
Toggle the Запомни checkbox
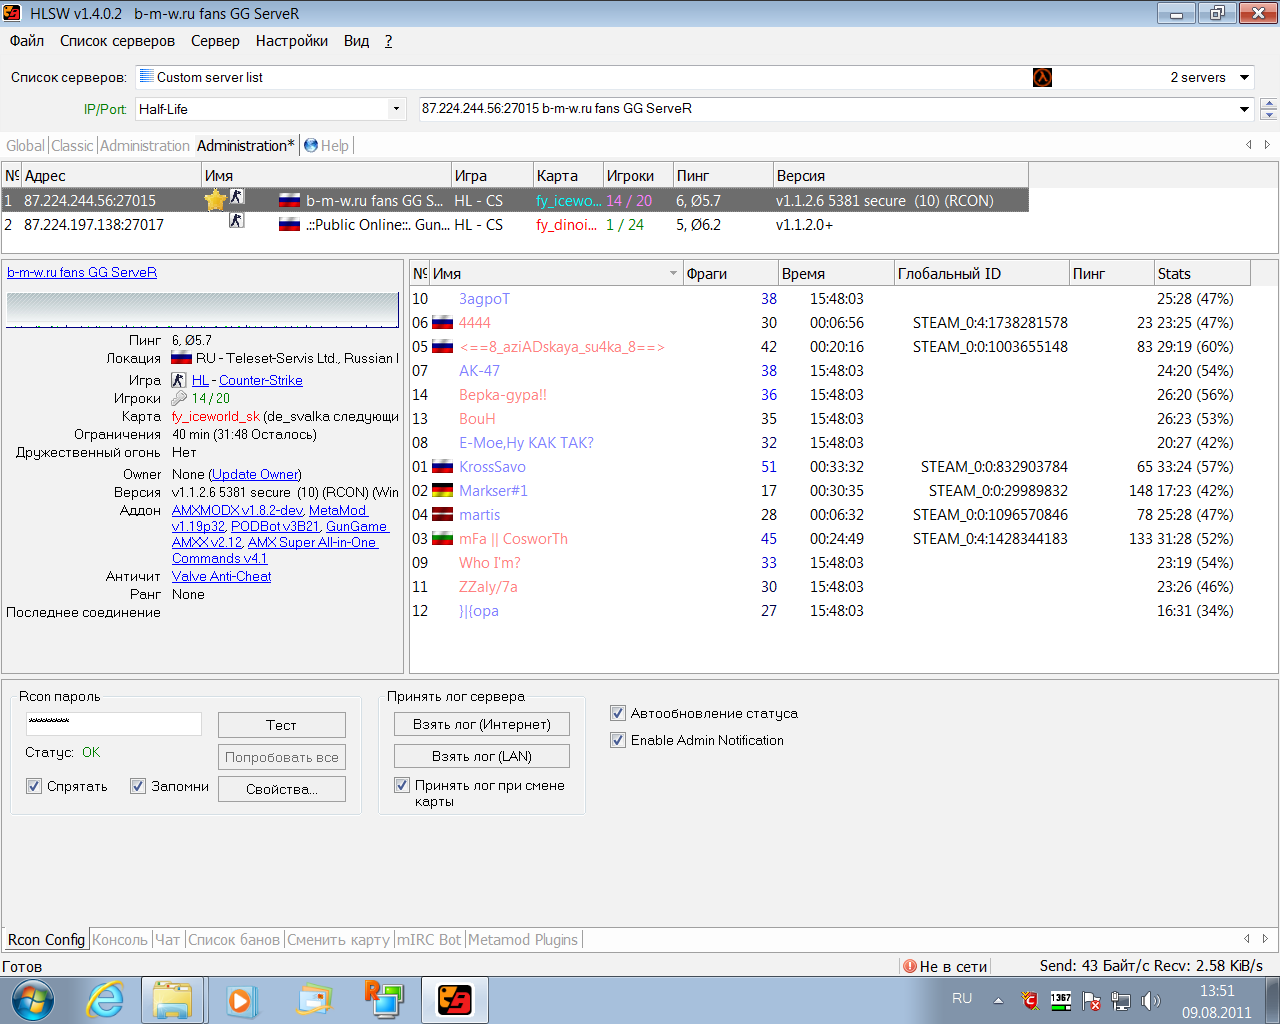[138, 786]
